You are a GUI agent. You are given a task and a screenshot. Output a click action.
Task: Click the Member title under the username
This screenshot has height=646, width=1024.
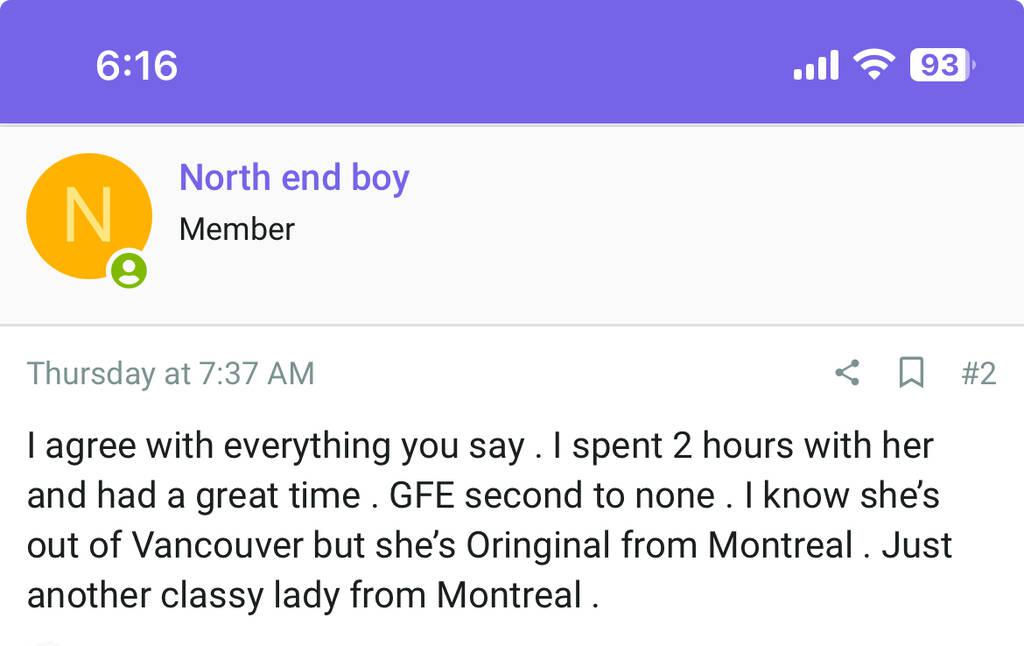pyautogui.click(x=237, y=229)
